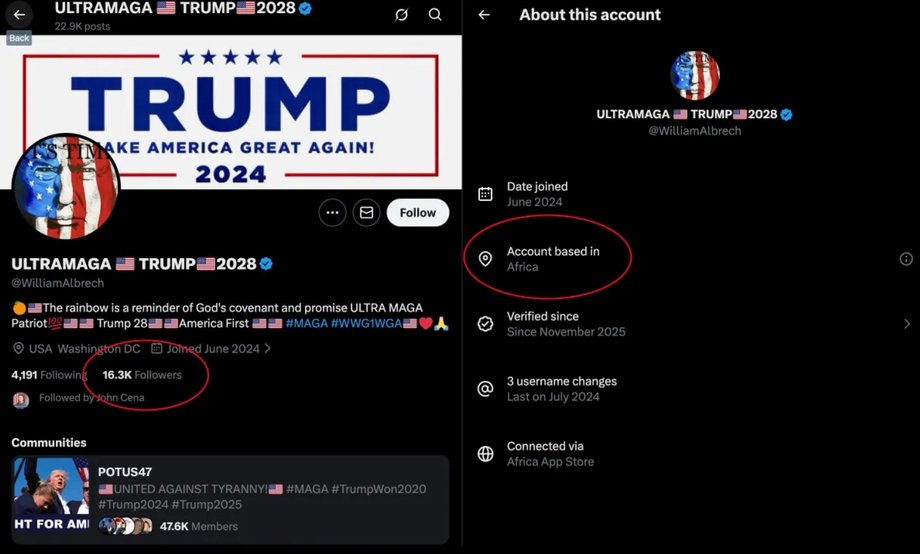Expand the Verified since chevron

tap(907, 324)
